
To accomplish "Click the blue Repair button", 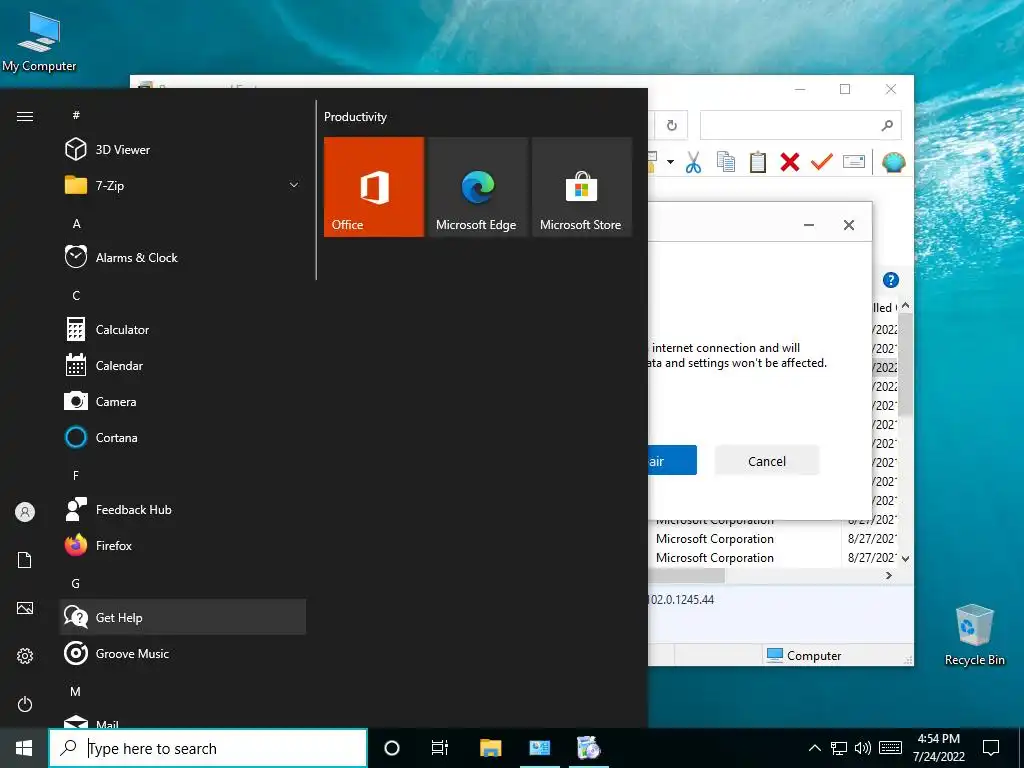I will (673, 461).
